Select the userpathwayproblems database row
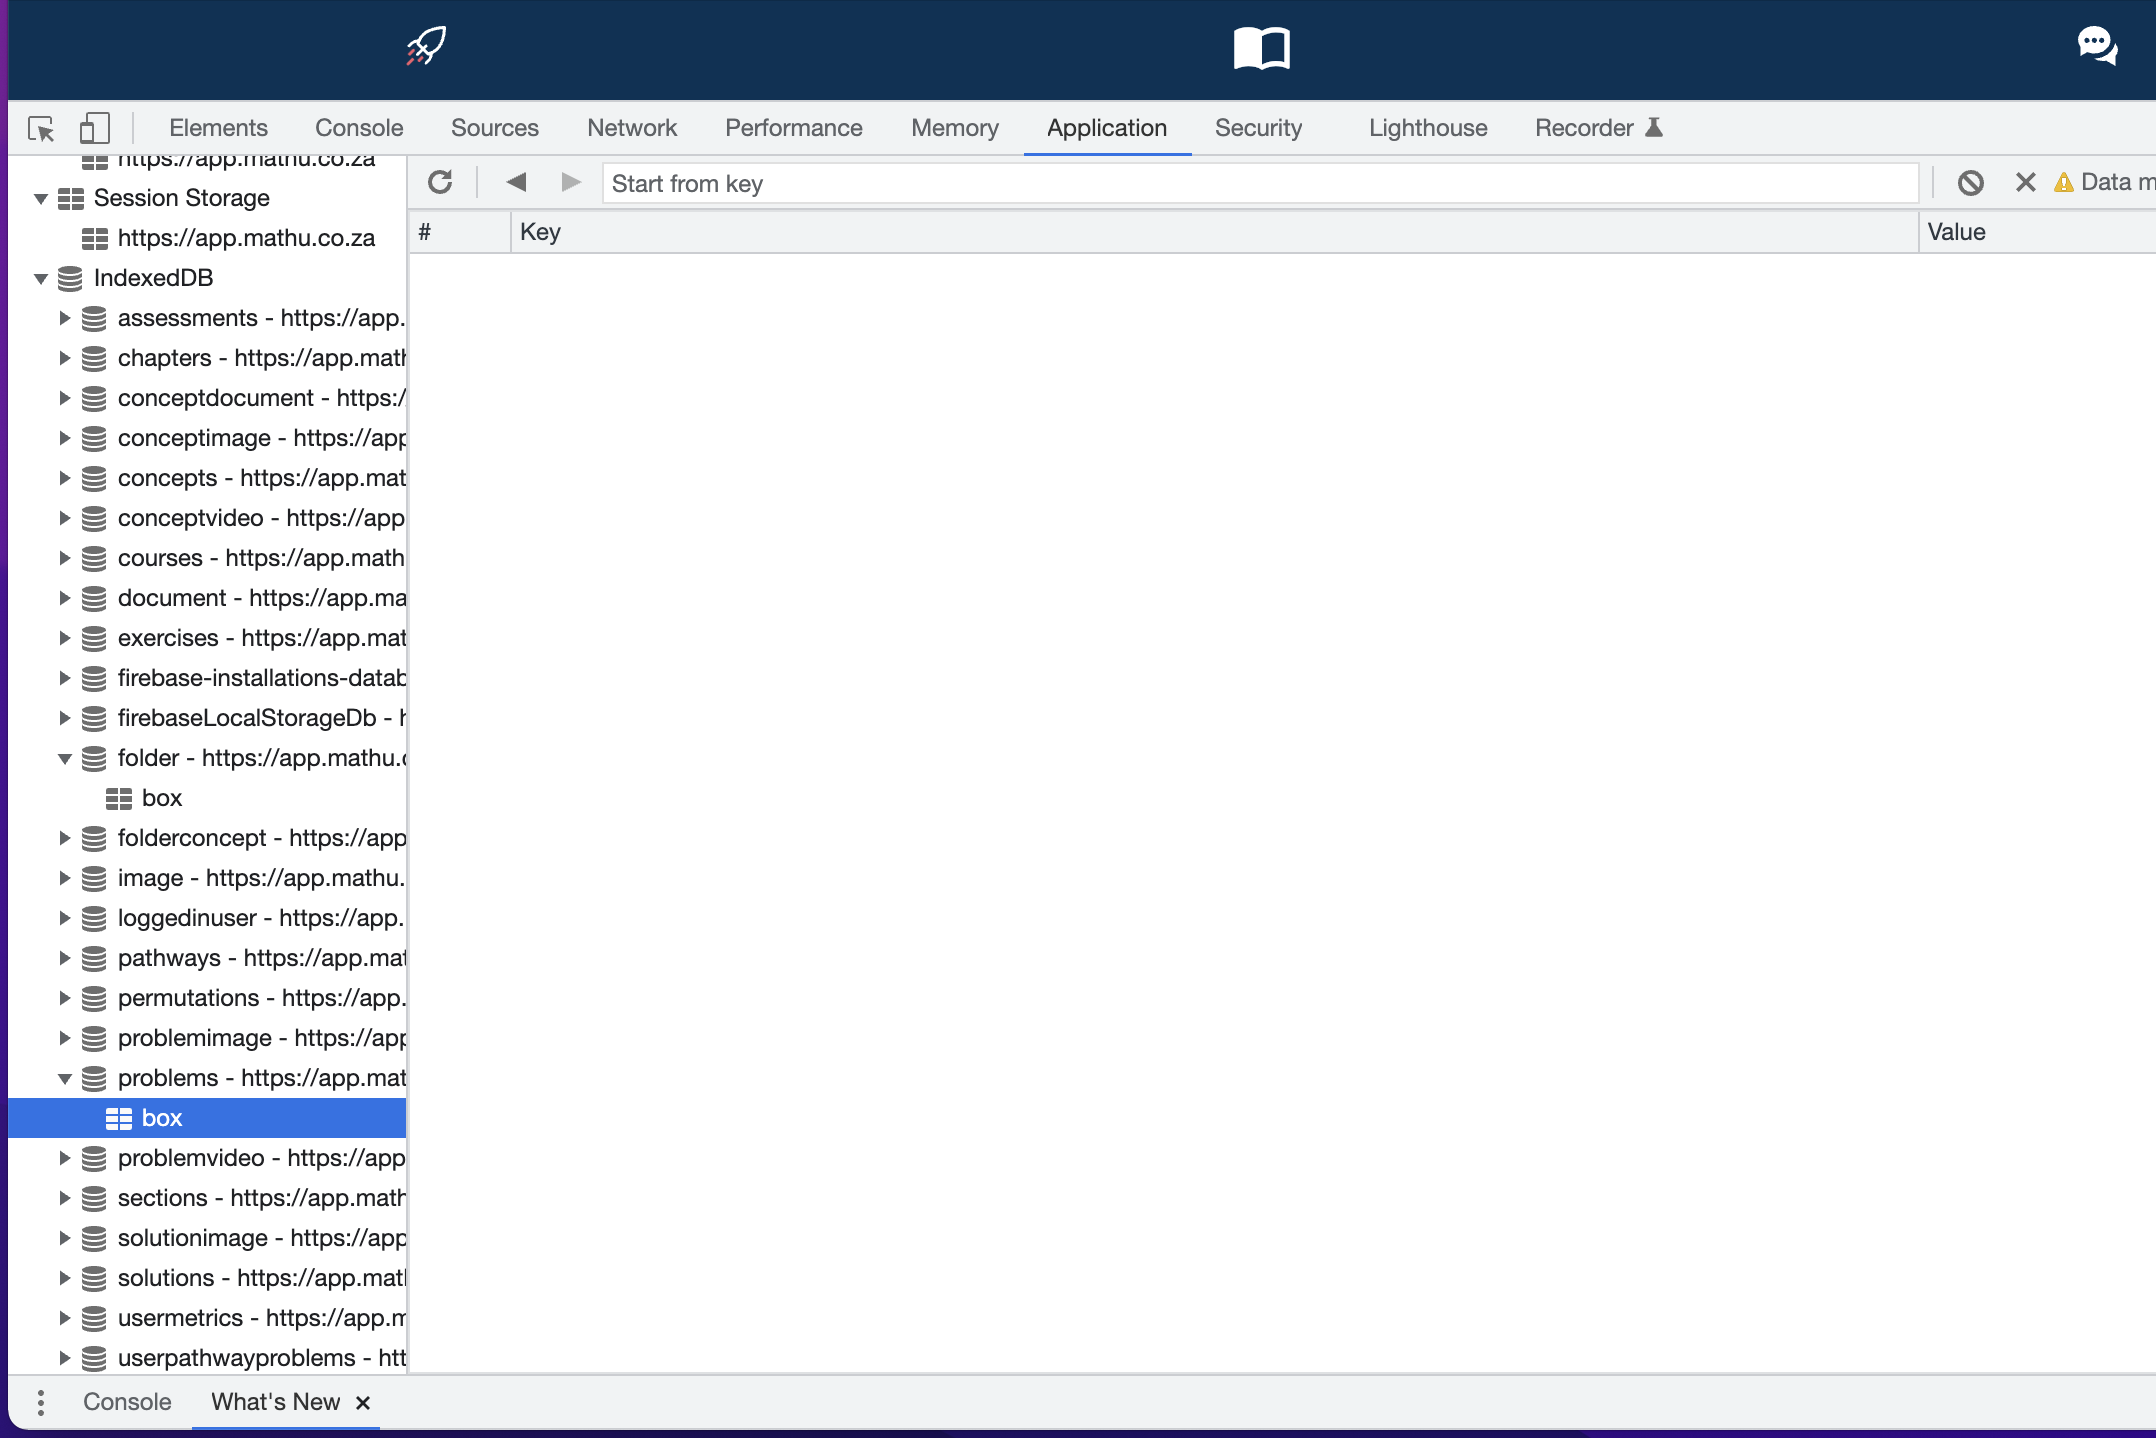Screen dimensions: 2156x1438 tap(207, 1358)
